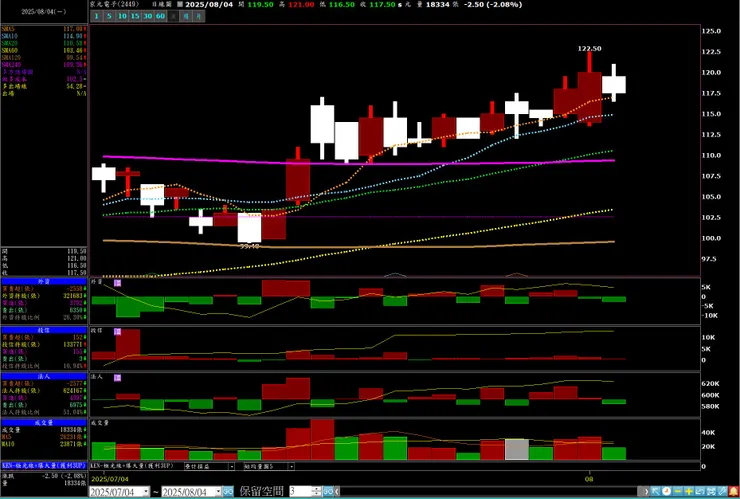
Task: Select the 成交量 panel header
Action: (44, 423)
